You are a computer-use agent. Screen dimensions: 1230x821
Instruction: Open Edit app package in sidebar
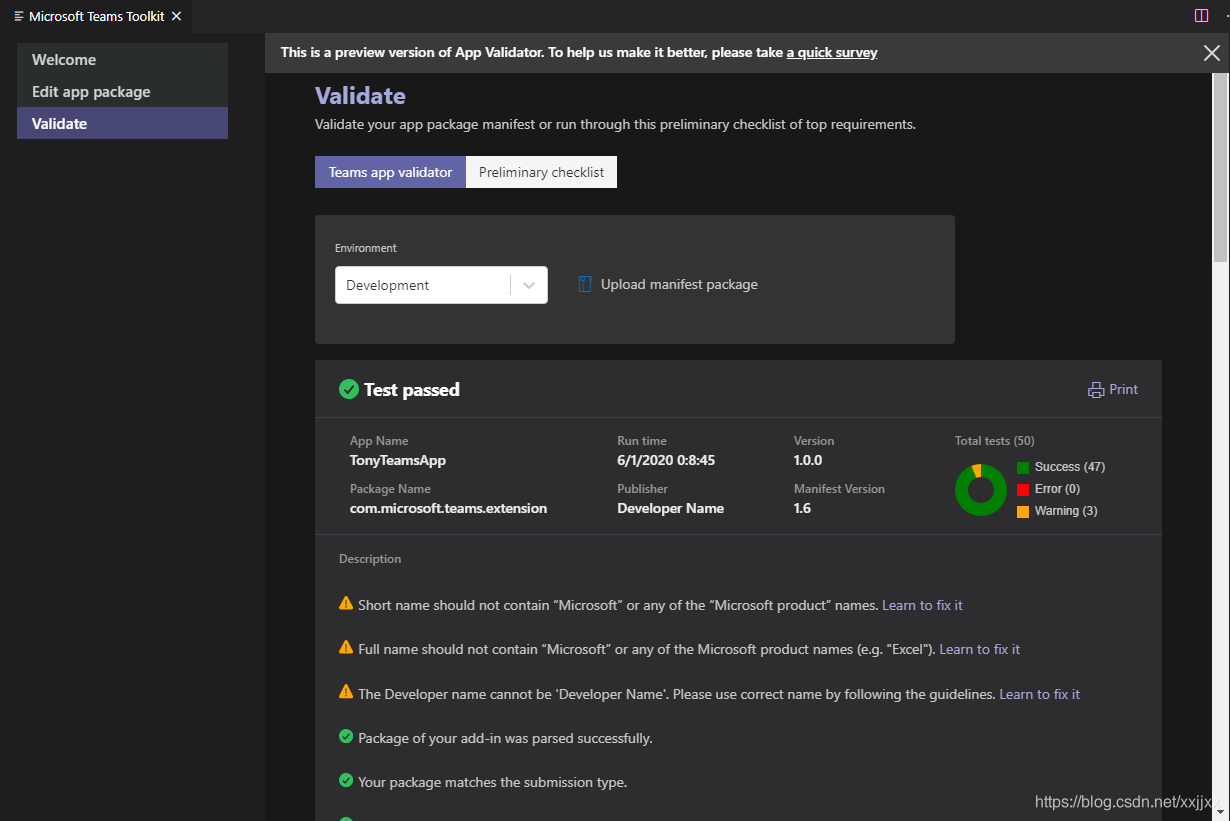coord(122,91)
